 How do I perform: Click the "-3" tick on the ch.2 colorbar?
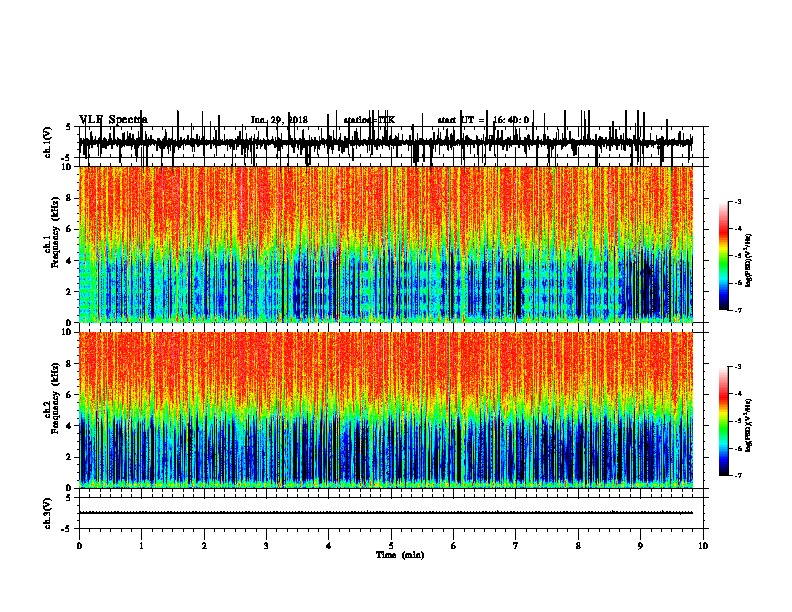pos(737,367)
